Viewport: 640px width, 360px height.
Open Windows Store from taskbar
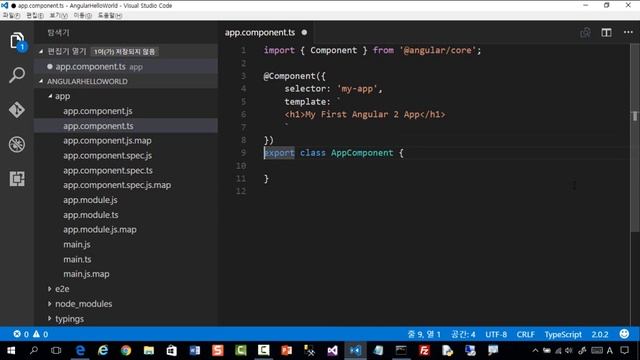[172, 351]
